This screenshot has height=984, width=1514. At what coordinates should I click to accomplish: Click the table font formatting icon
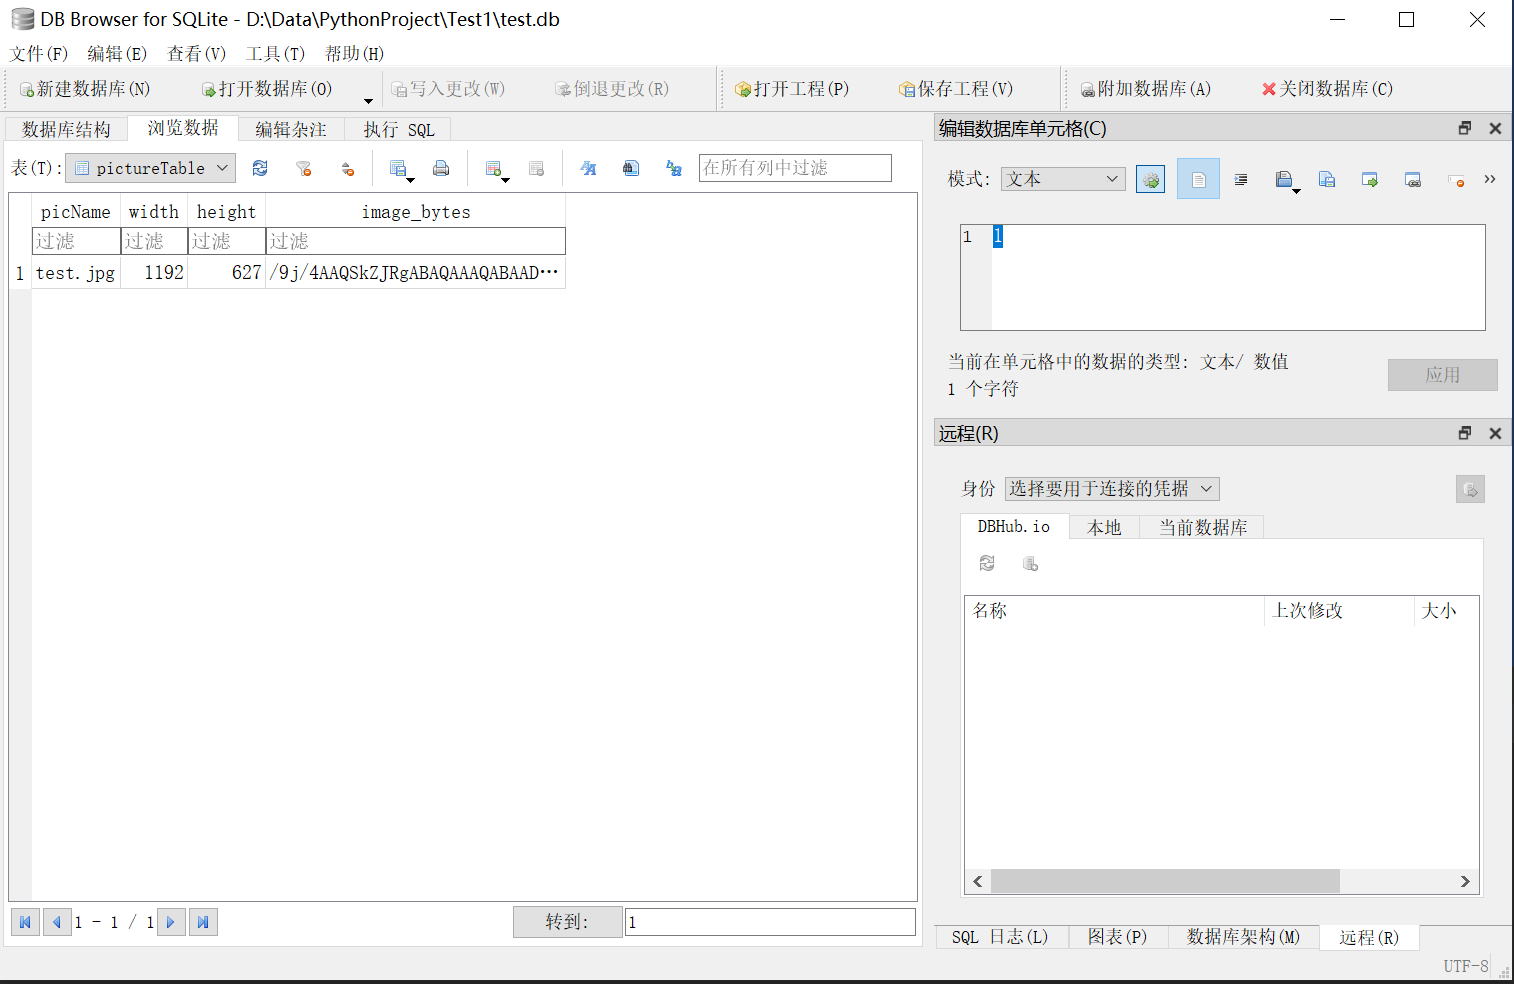tap(588, 168)
